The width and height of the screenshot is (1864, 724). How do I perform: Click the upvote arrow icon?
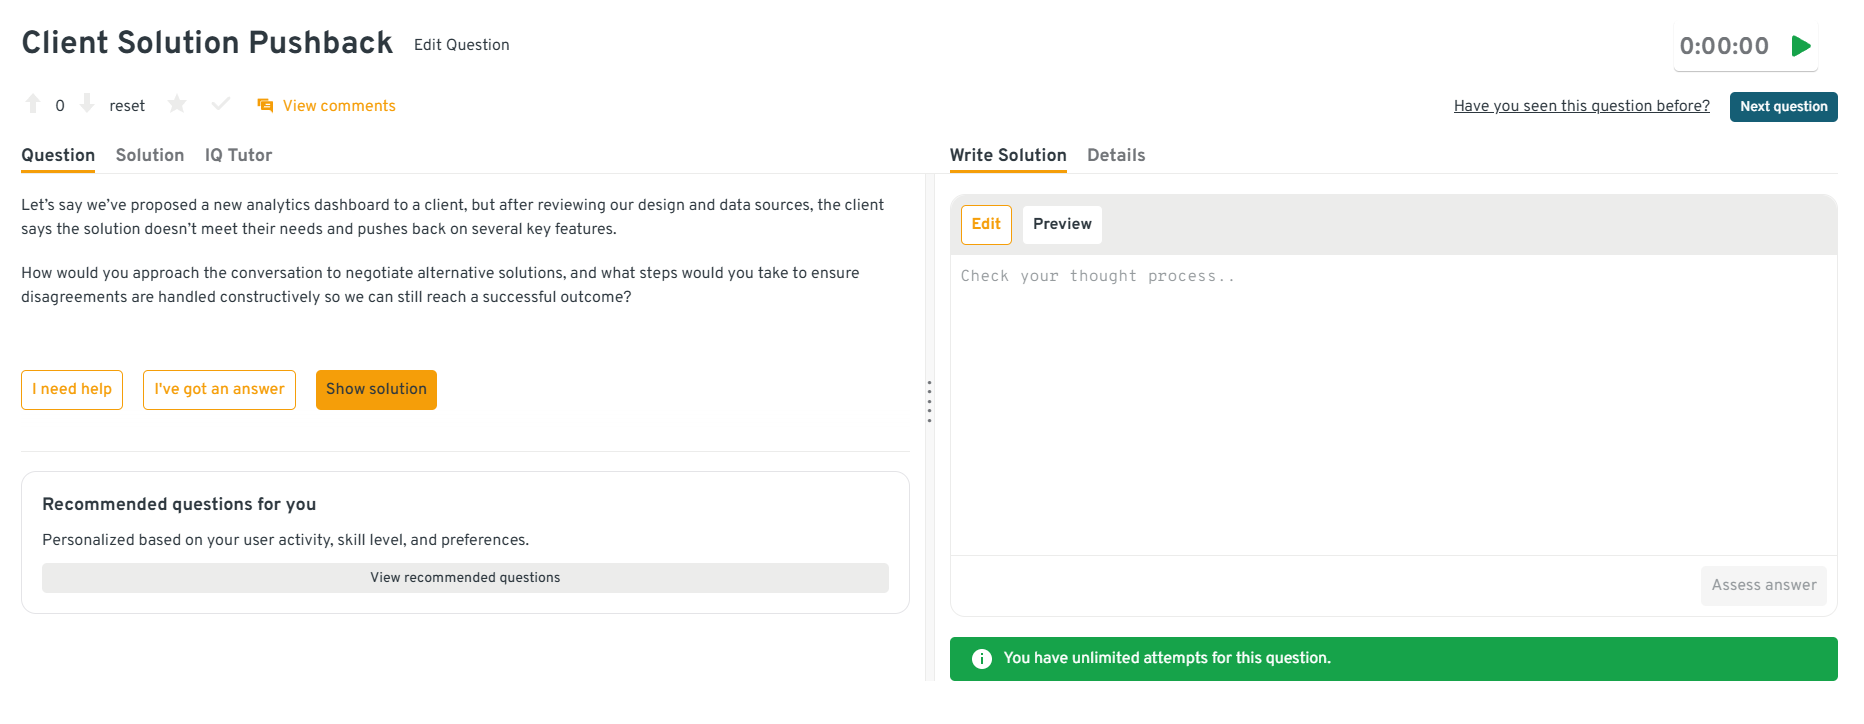33,104
